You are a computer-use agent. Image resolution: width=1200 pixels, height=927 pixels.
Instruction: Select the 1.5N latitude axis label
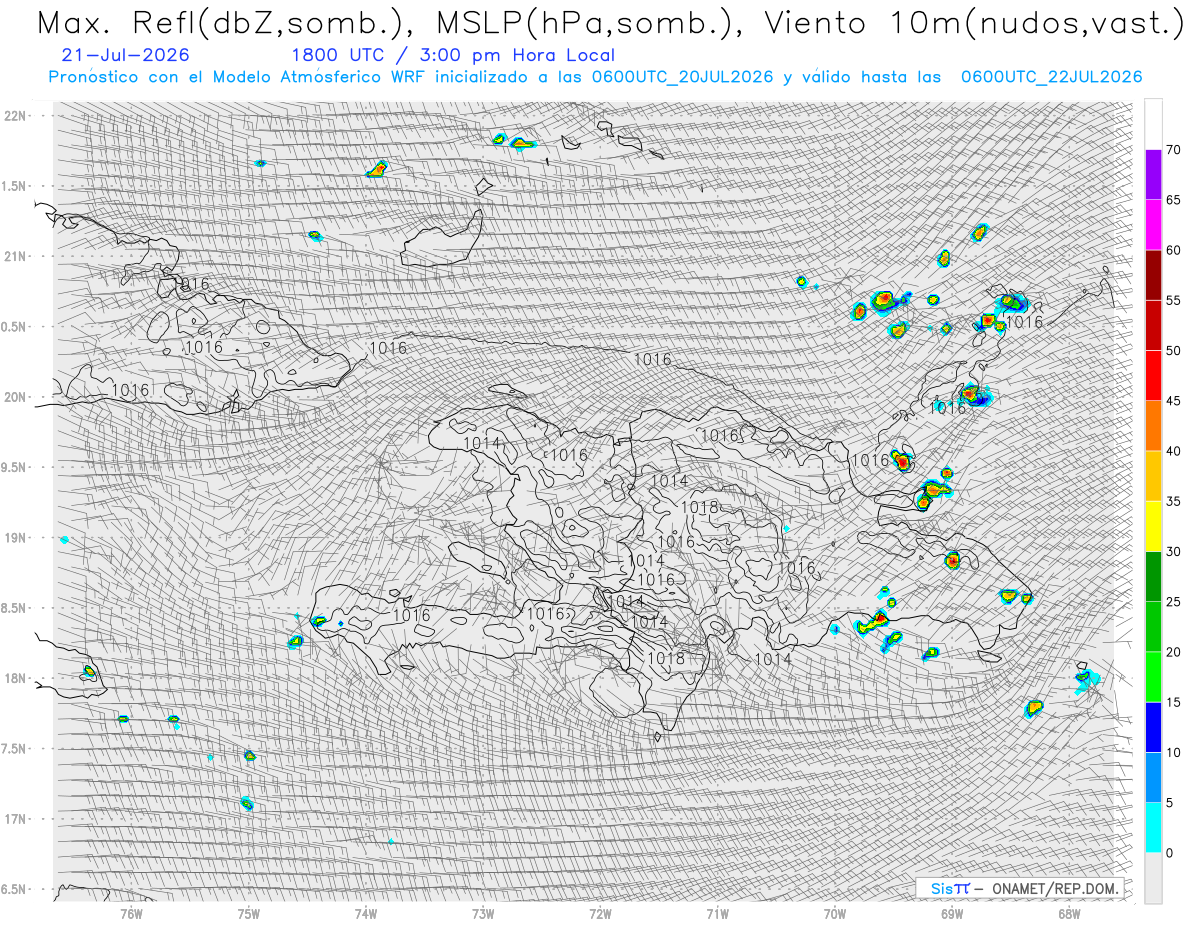pos(14,186)
